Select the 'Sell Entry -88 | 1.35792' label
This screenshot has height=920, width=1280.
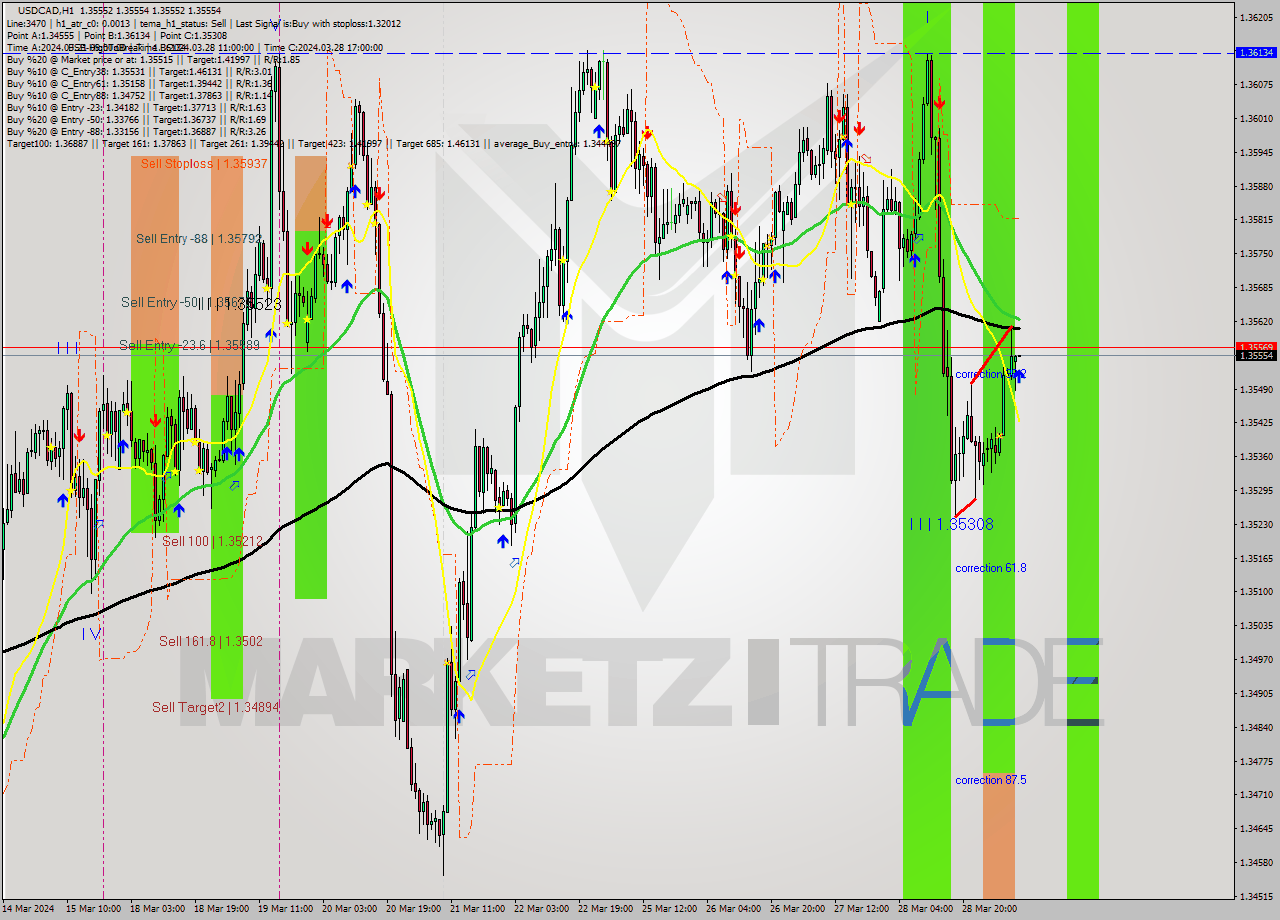pos(199,239)
